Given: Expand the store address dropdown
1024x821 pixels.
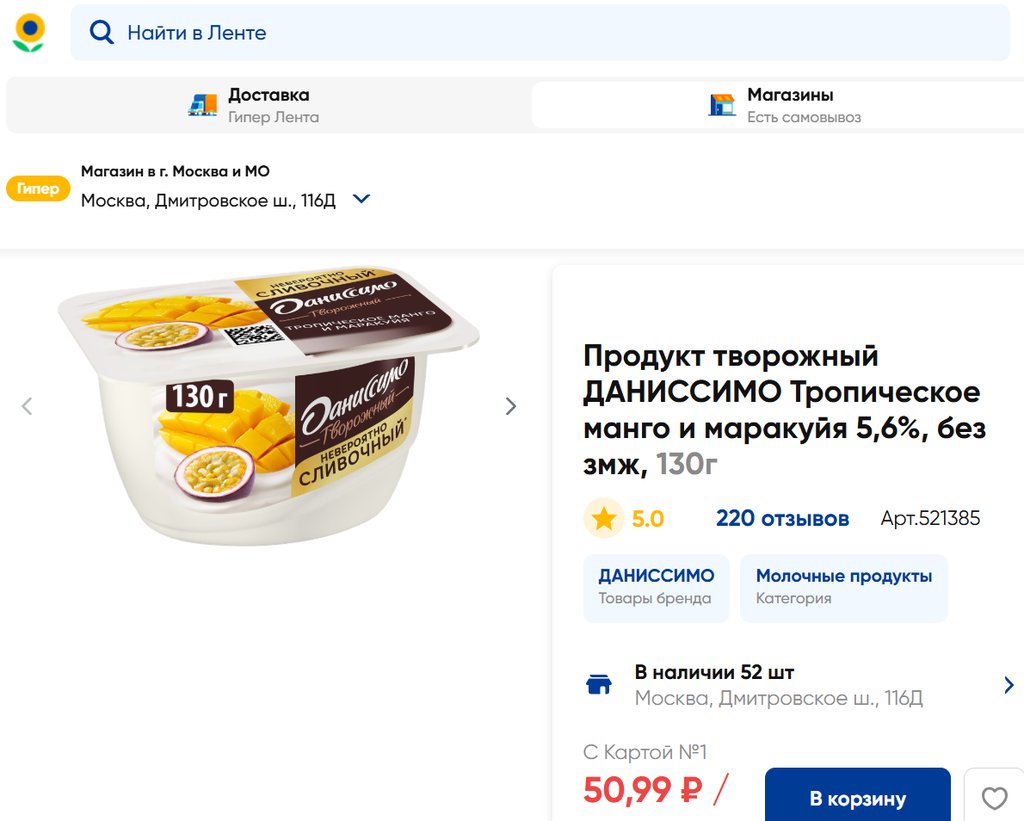Looking at the screenshot, I should pyautogui.click(x=362, y=199).
